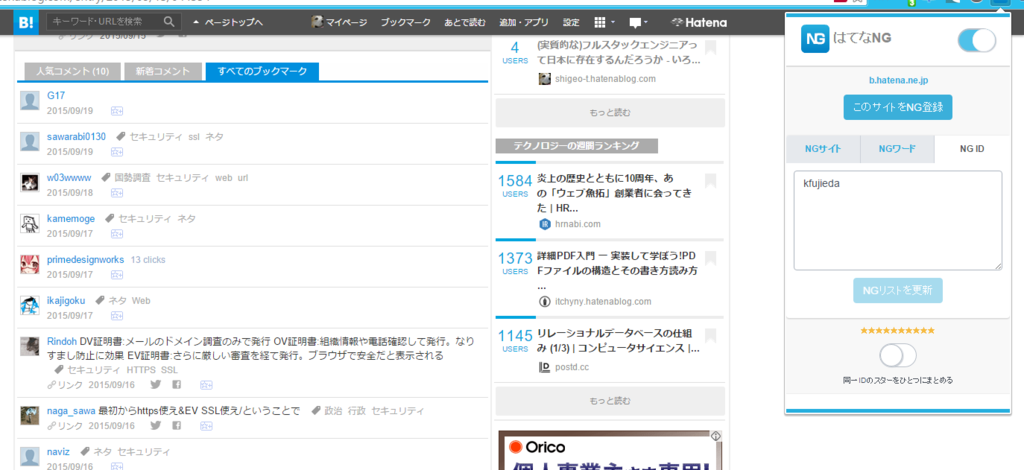This screenshot has width=1024, height=470.
Task: Bookmark the フルスタックエンジニア article via its flag icon
Action: click(711, 48)
